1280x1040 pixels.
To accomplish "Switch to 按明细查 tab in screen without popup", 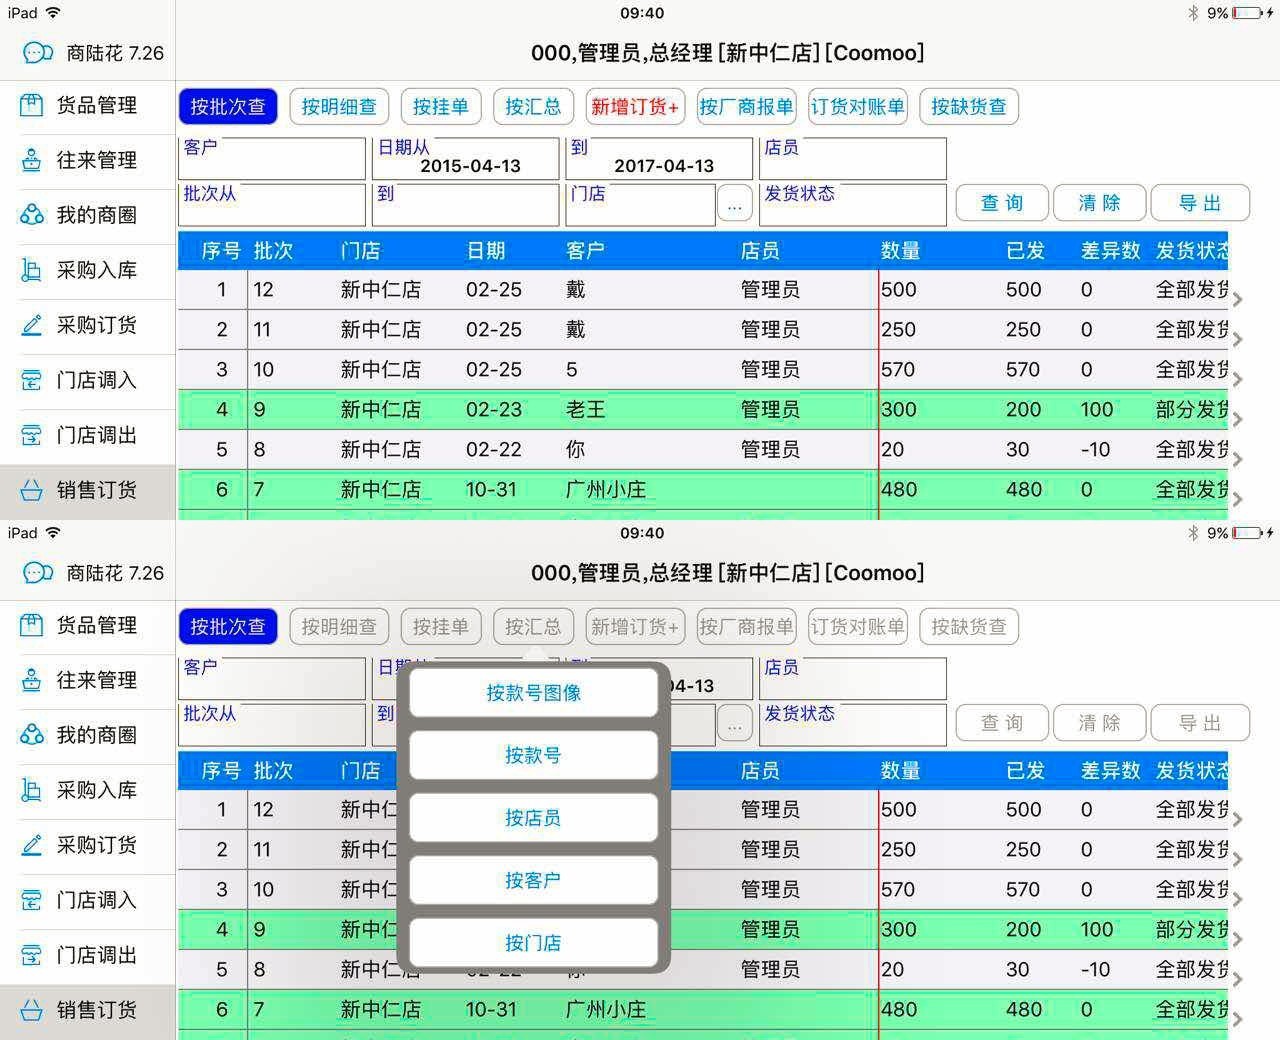I will [339, 107].
